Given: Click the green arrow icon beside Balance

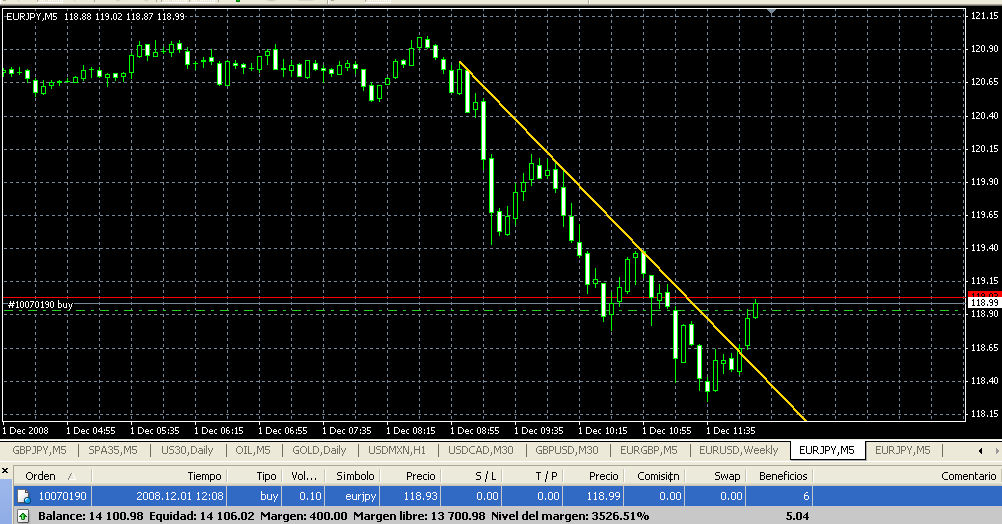Looking at the screenshot, I should [23, 516].
